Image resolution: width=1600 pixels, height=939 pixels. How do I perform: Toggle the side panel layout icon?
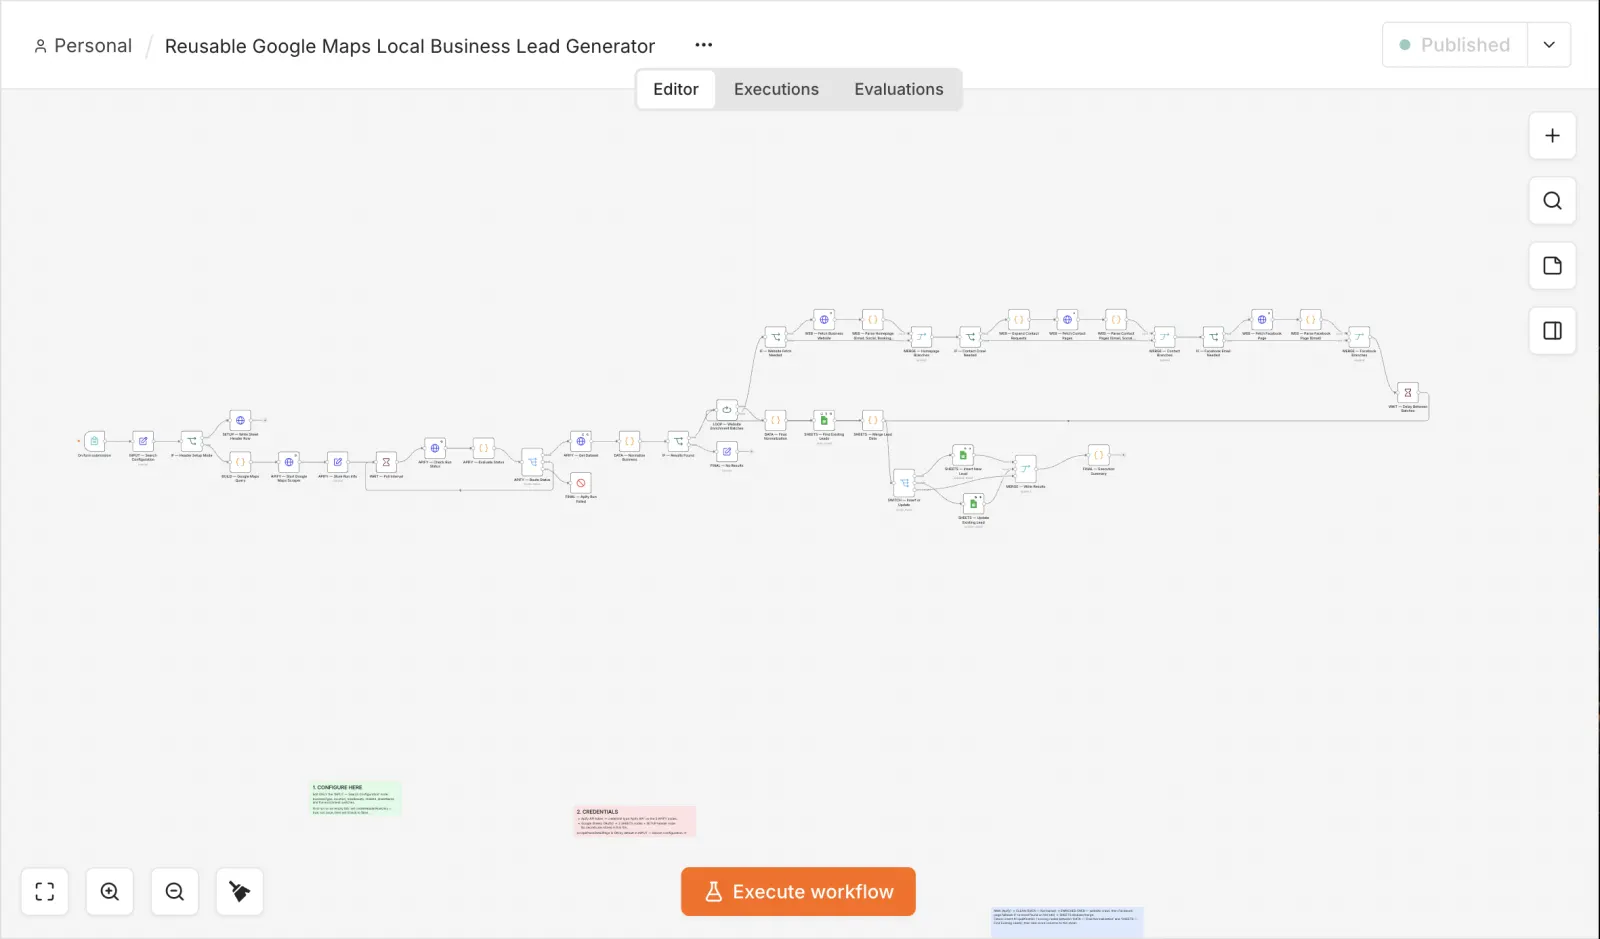[1552, 331]
